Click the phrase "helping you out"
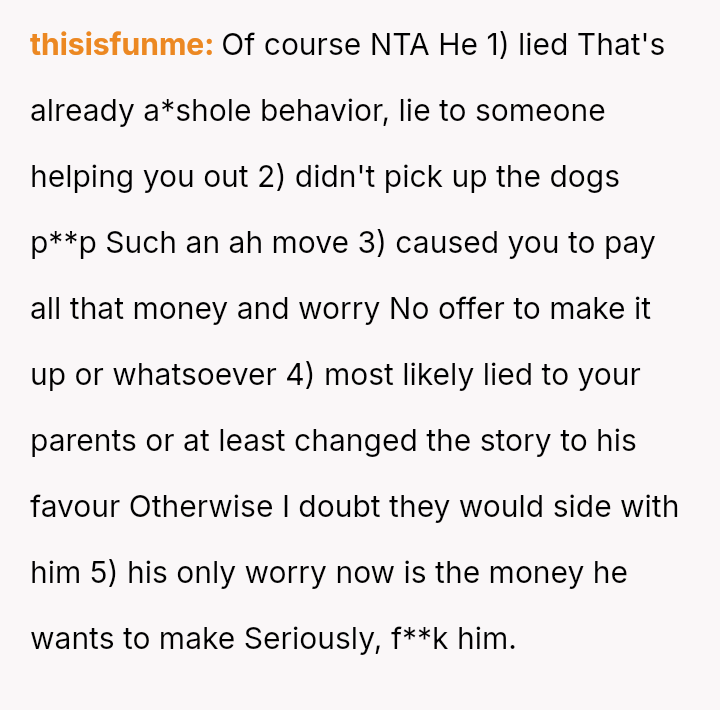 coord(139,177)
